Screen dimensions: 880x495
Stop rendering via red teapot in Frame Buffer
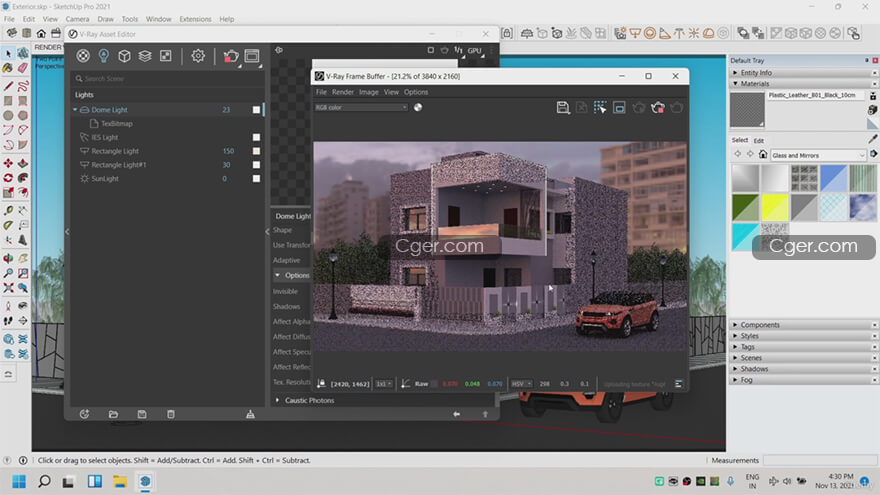pos(658,107)
